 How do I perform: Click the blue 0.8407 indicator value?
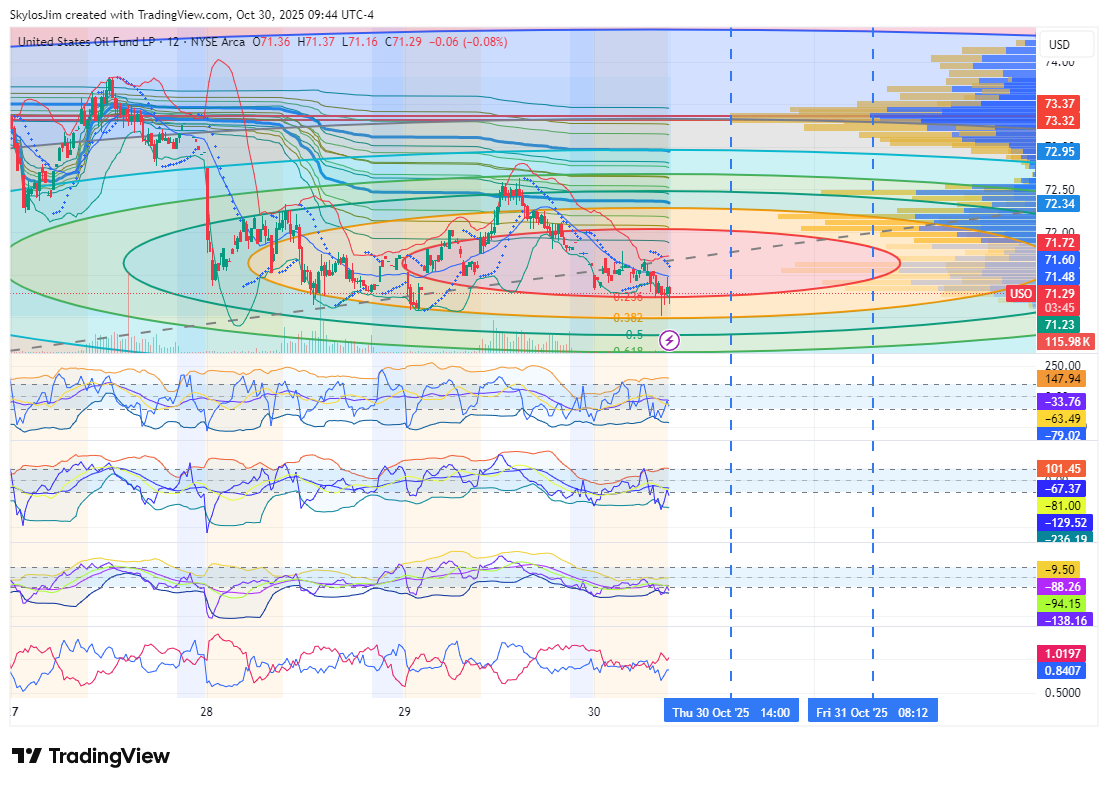(1062, 671)
